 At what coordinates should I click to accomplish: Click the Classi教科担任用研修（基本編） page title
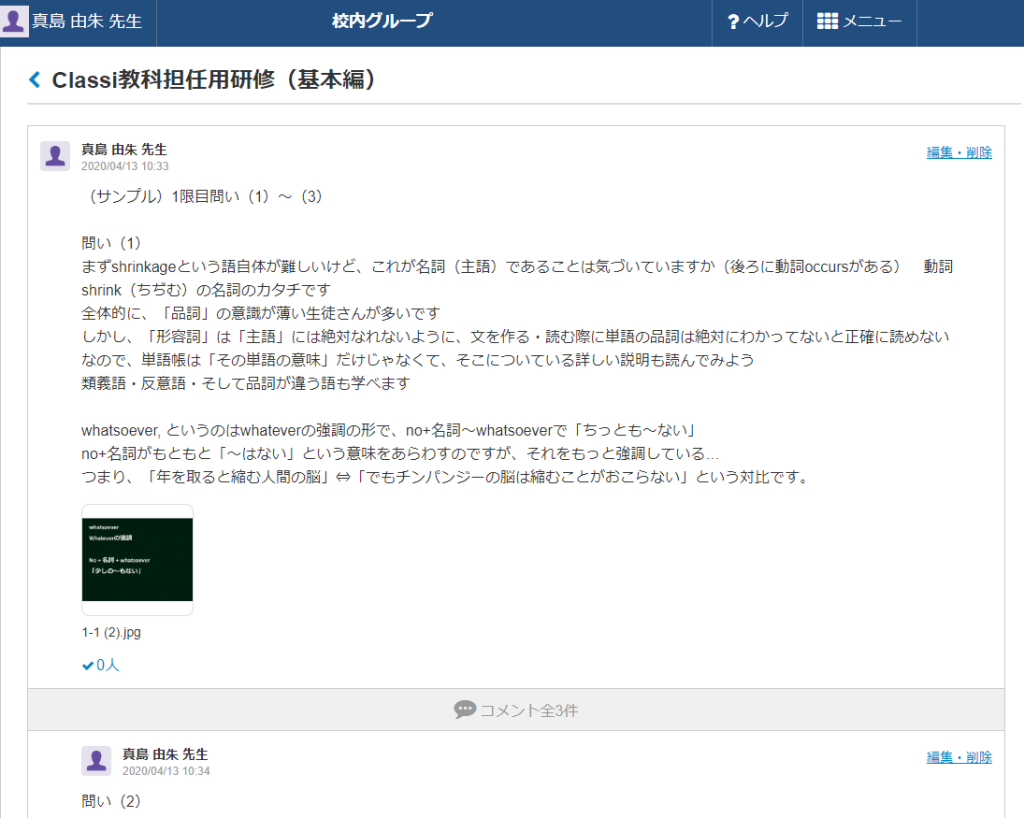tap(213, 80)
